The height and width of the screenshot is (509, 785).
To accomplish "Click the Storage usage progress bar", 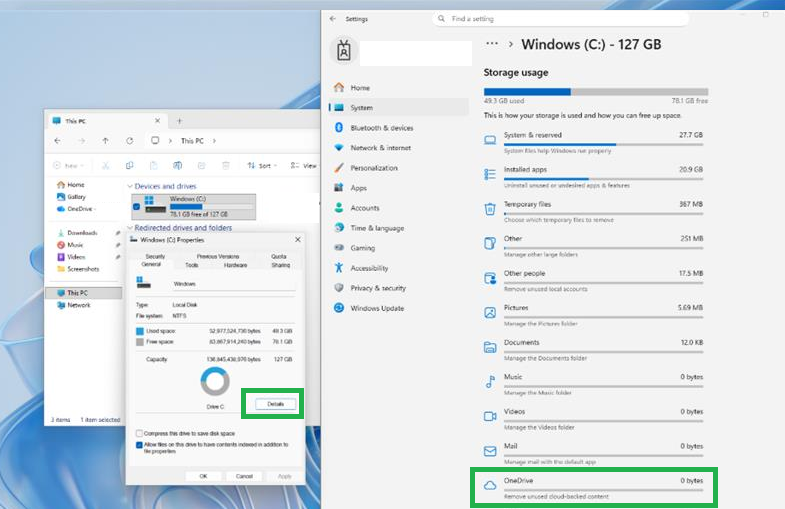I will coord(596,92).
